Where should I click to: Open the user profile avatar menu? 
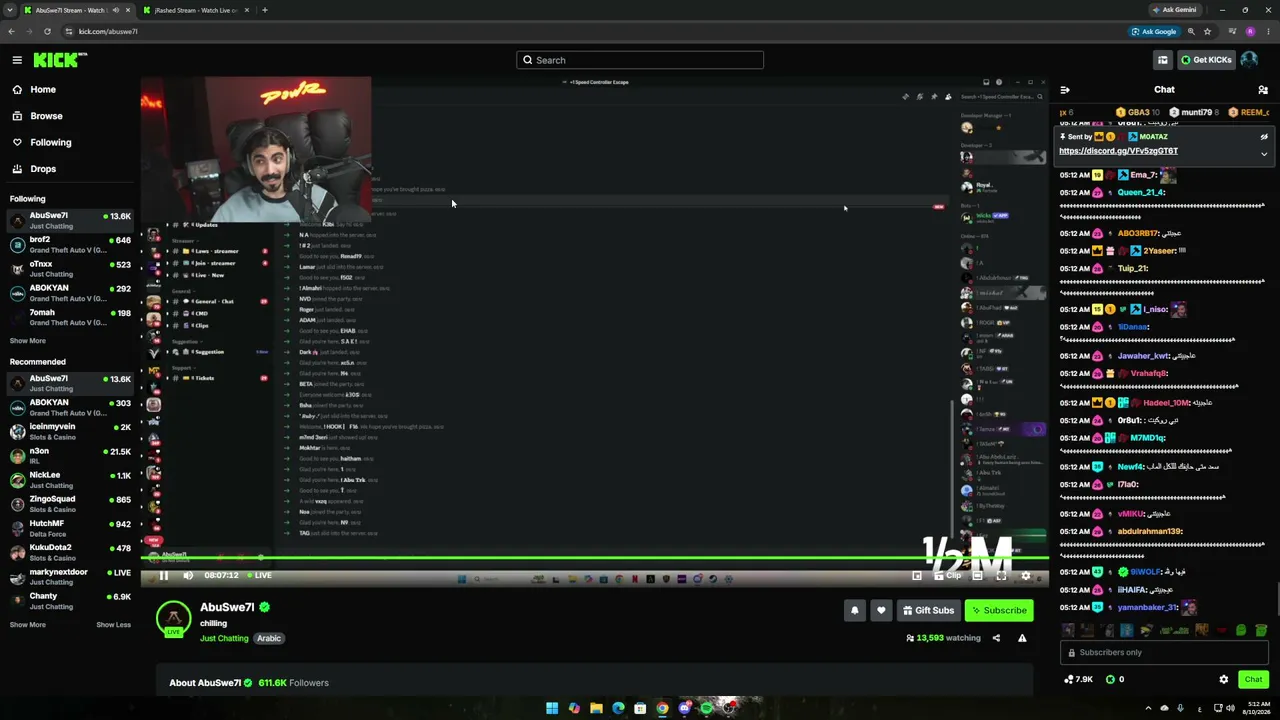pyautogui.click(x=1249, y=60)
